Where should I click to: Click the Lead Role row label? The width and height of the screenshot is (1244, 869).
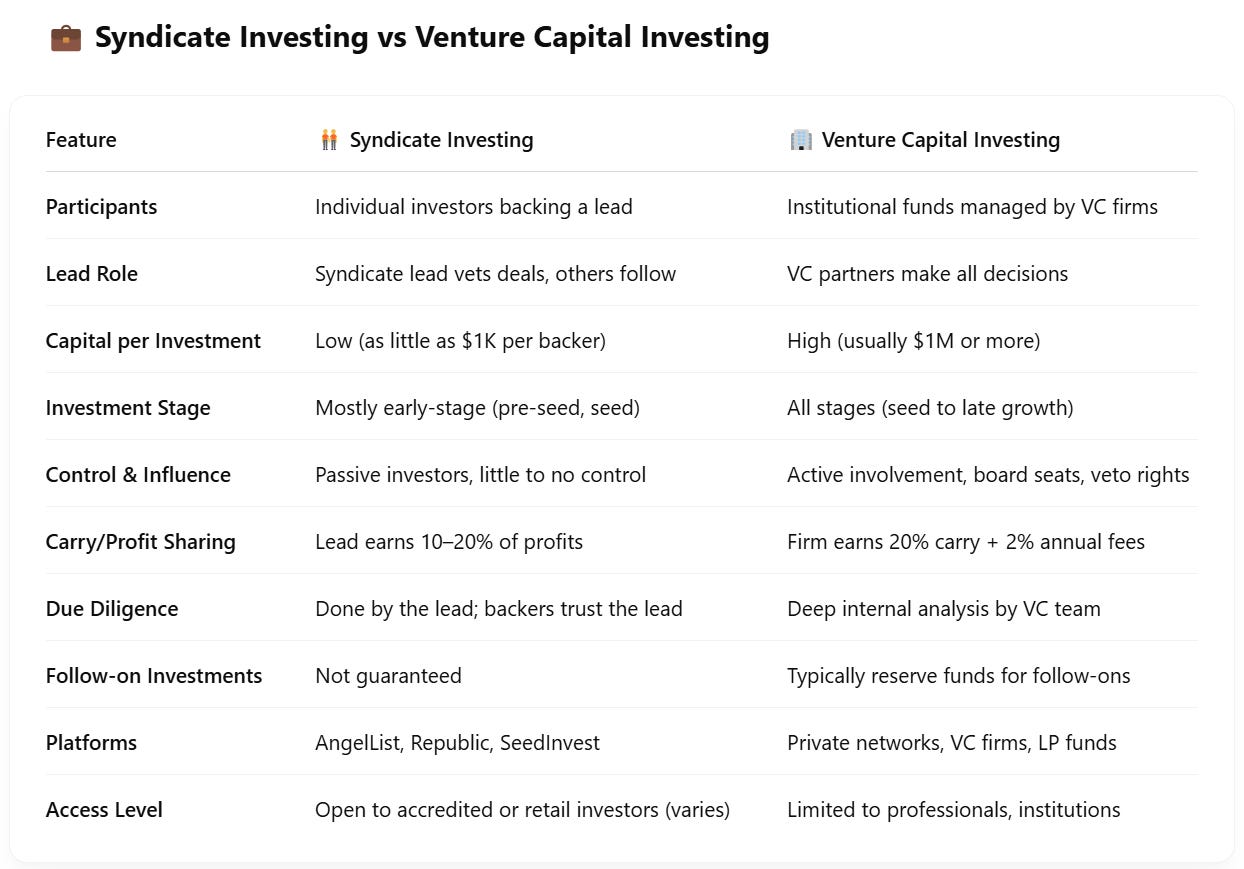[x=92, y=274]
